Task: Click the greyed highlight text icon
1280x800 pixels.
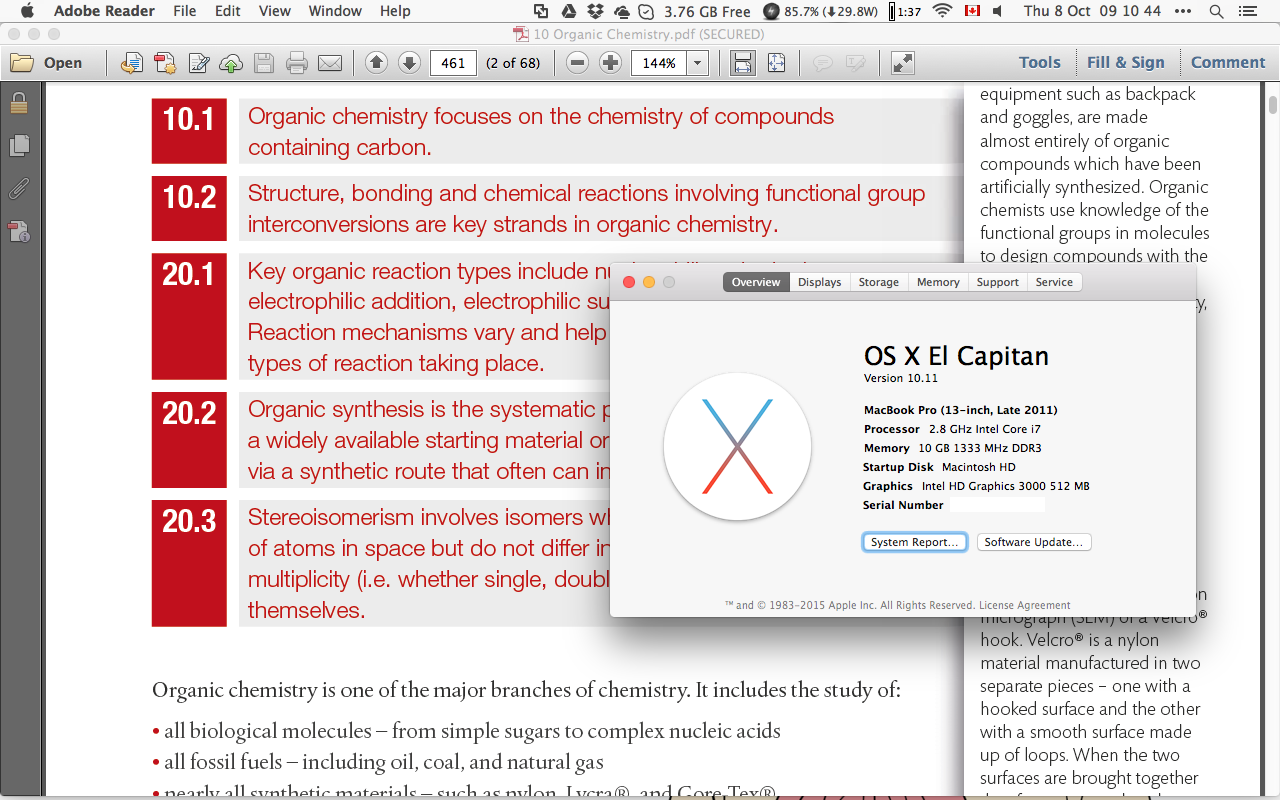Action: click(855, 63)
